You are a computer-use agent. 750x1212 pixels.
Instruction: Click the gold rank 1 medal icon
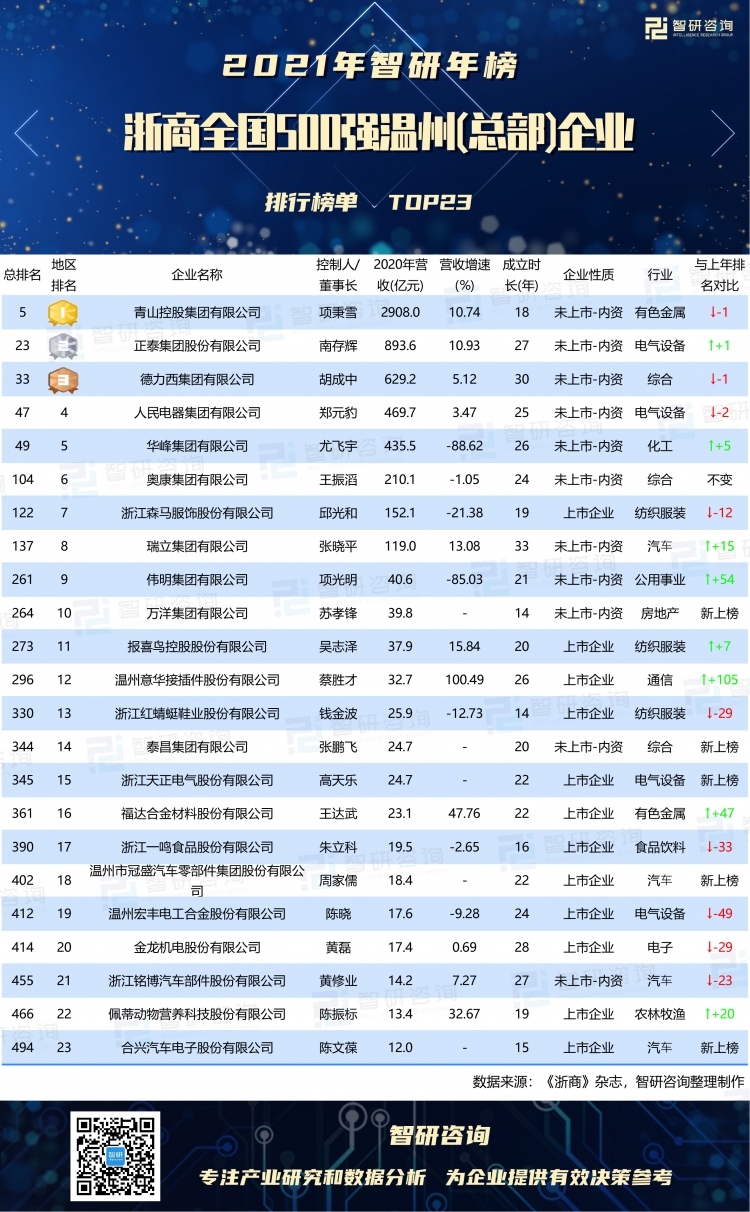click(64, 312)
